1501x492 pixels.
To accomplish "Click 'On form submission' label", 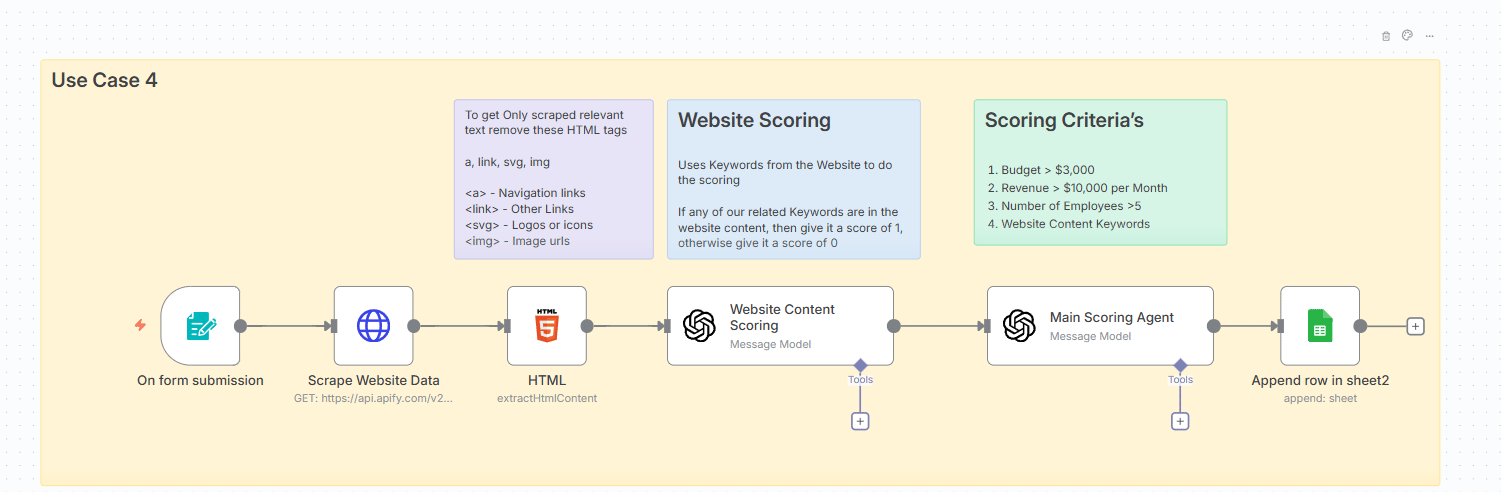I will pos(200,380).
